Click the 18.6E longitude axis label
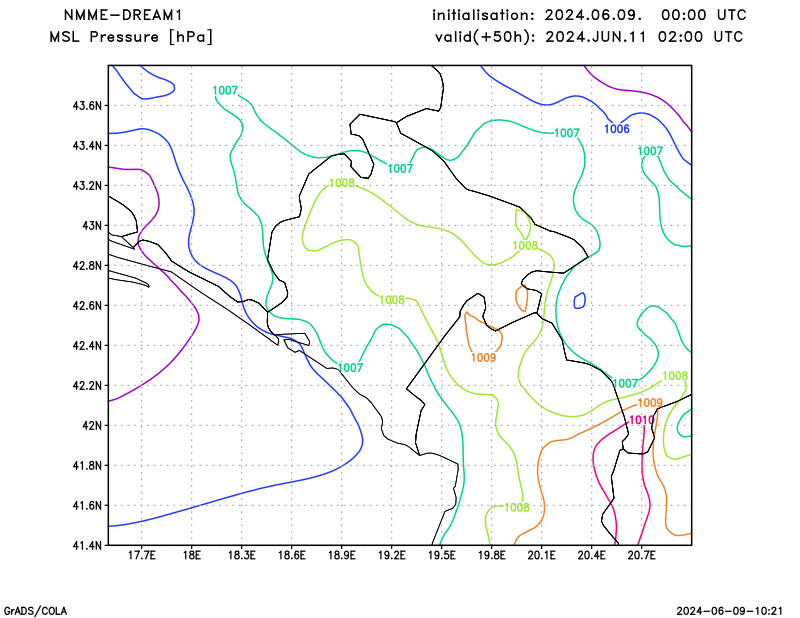 pos(291,555)
